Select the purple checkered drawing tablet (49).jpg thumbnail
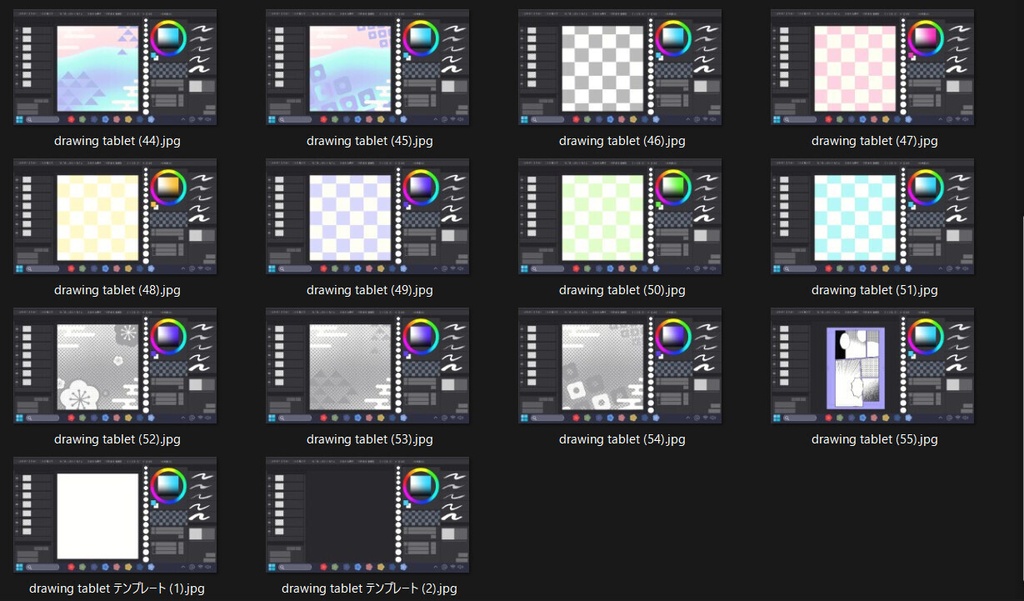This screenshot has width=1024, height=601. (x=368, y=216)
